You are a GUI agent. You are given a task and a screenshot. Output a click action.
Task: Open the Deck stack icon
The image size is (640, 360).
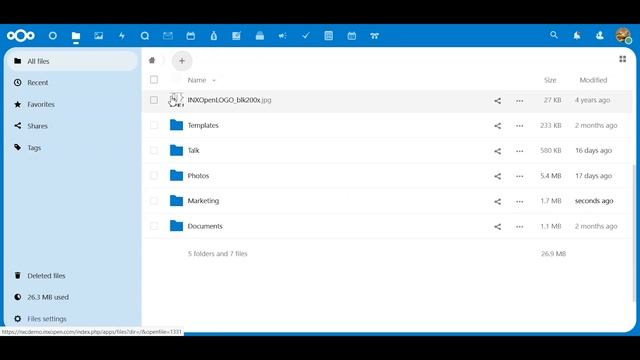pyautogui.click(x=260, y=36)
